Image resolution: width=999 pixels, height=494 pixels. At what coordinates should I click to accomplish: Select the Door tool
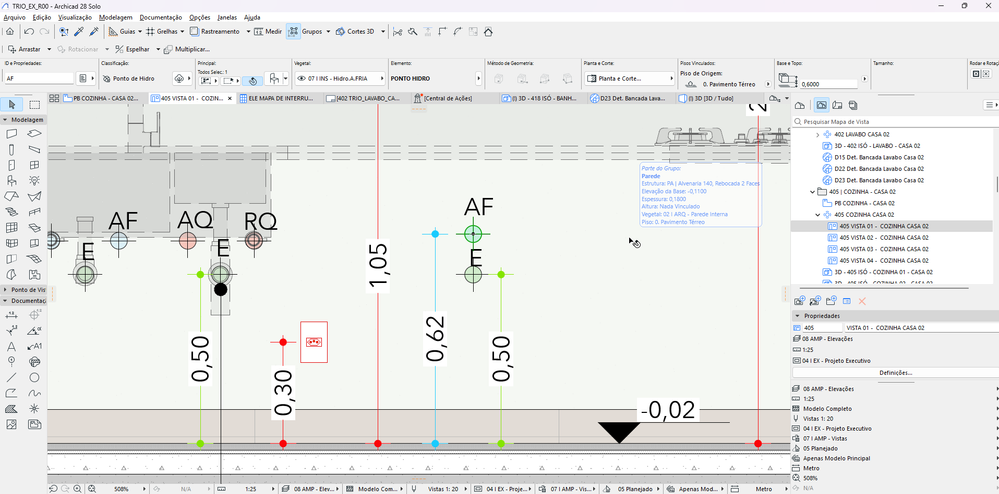11,165
